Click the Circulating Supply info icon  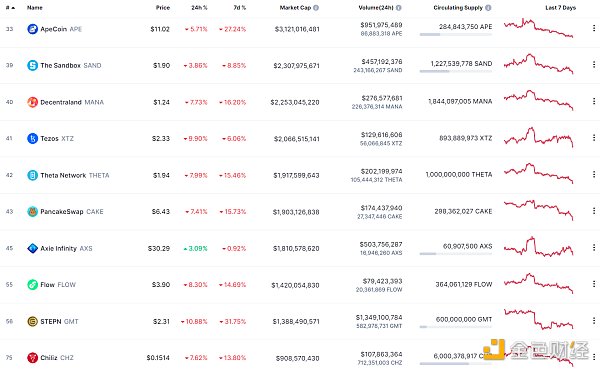point(488,8)
